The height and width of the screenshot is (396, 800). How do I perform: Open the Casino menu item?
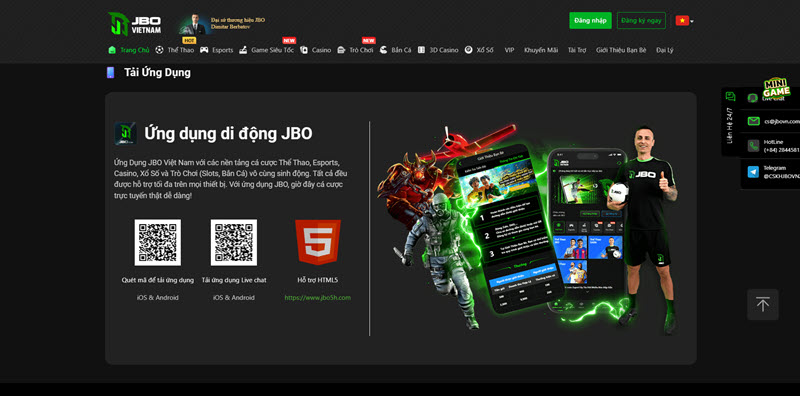click(x=315, y=50)
